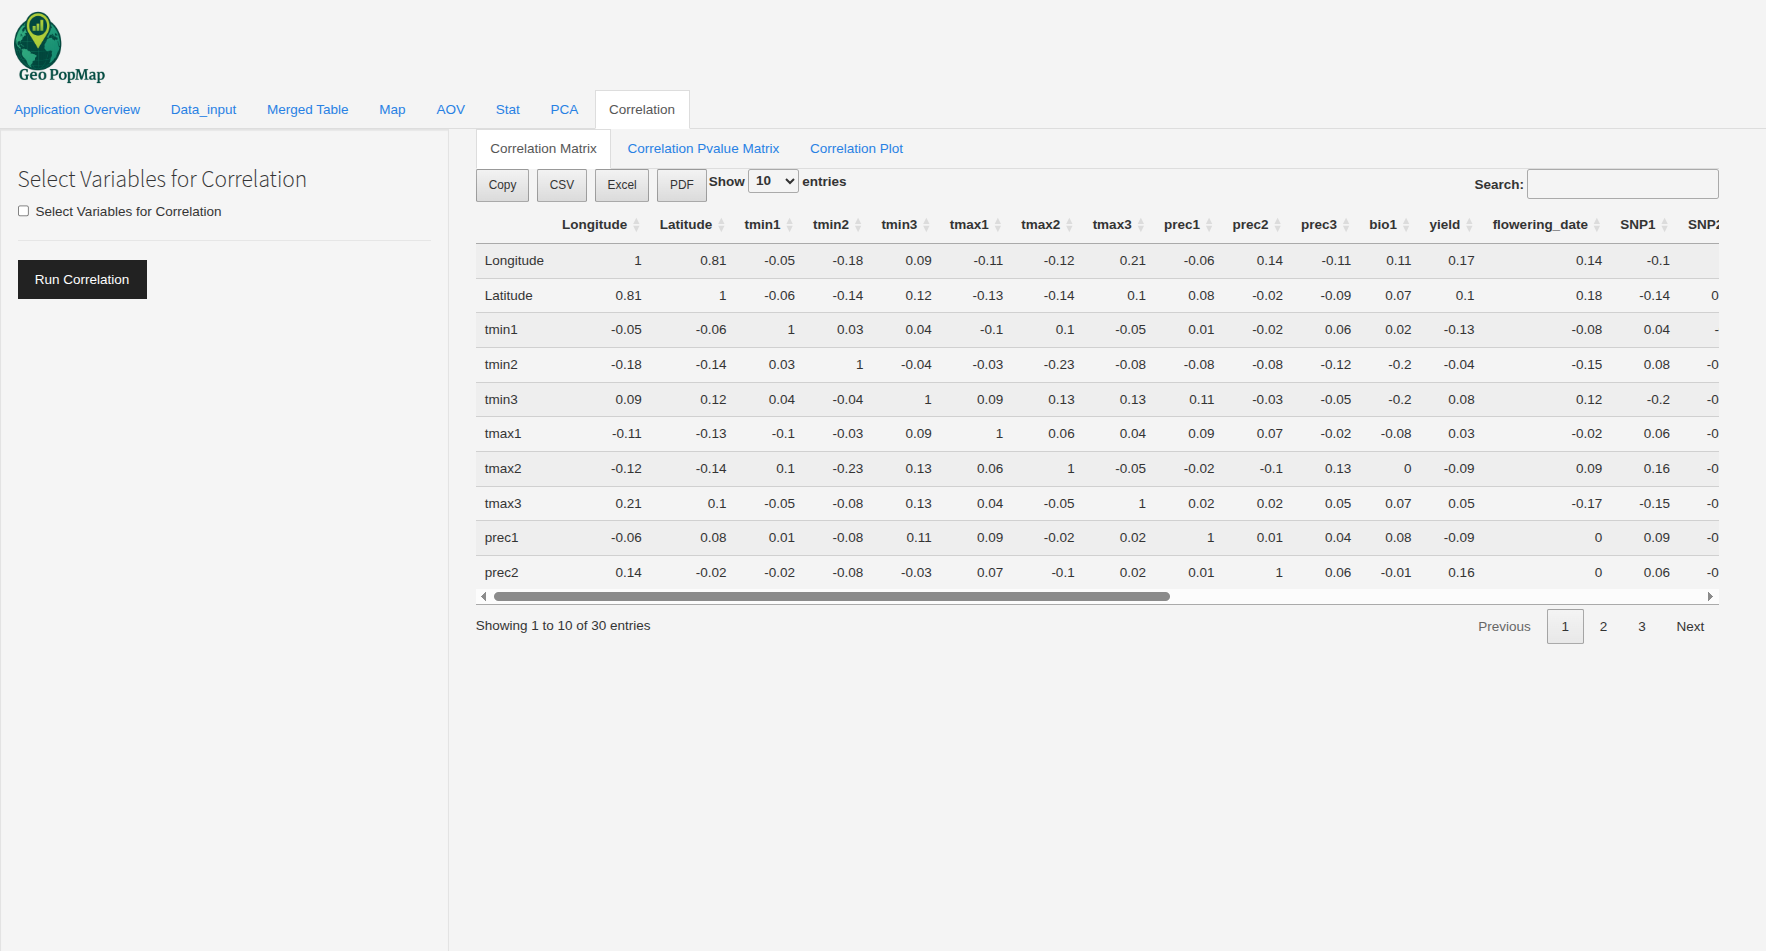The height and width of the screenshot is (951, 1766).
Task: Click the tmin2 row label
Action: (x=501, y=365)
